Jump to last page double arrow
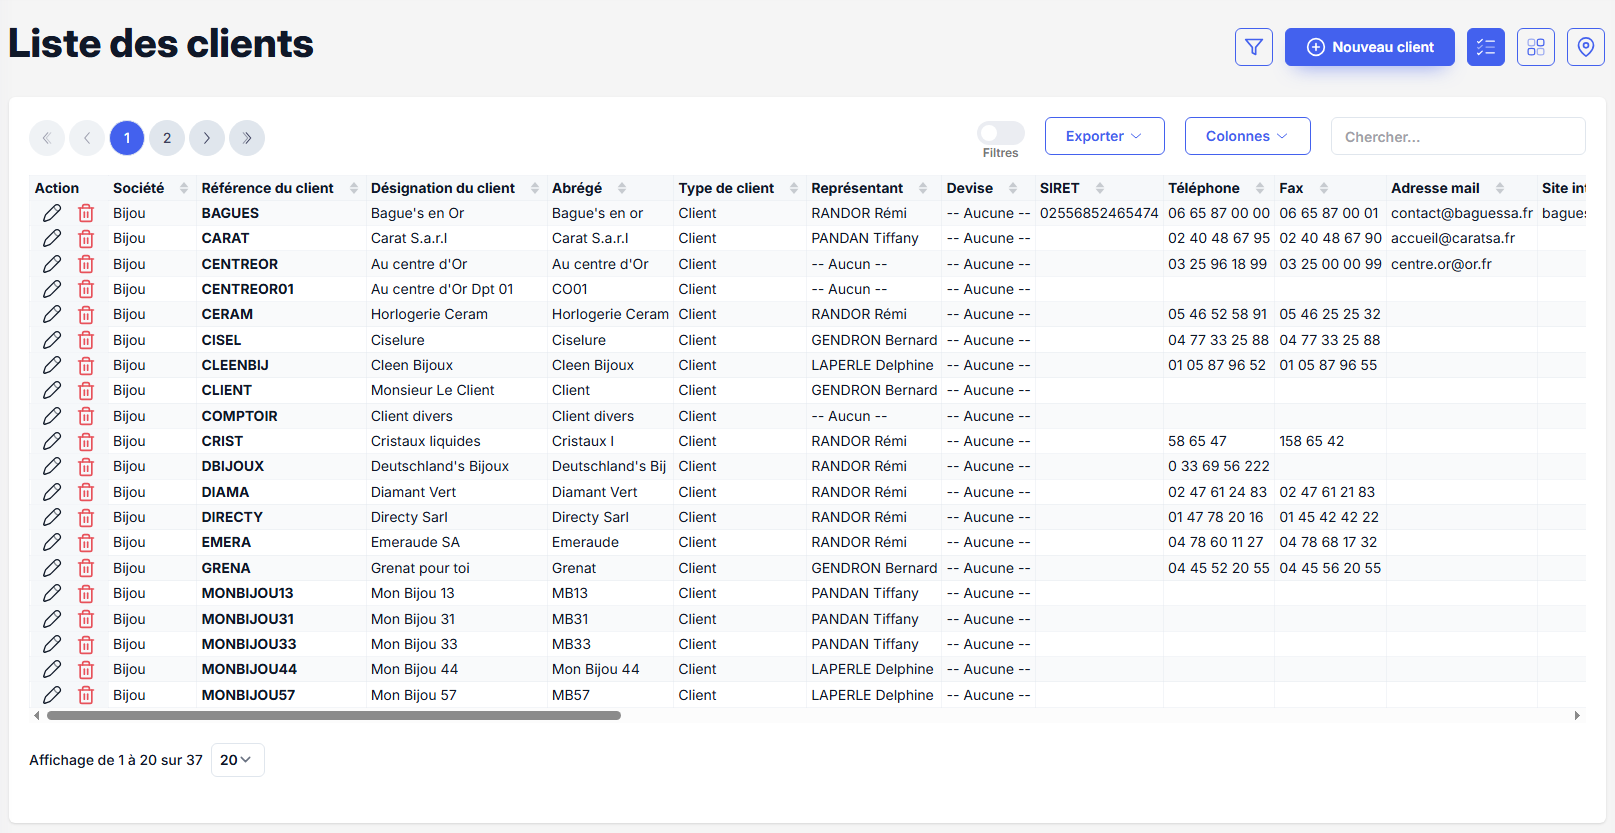Image resolution: width=1615 pixels, height=833 pixels. (247, 138)
